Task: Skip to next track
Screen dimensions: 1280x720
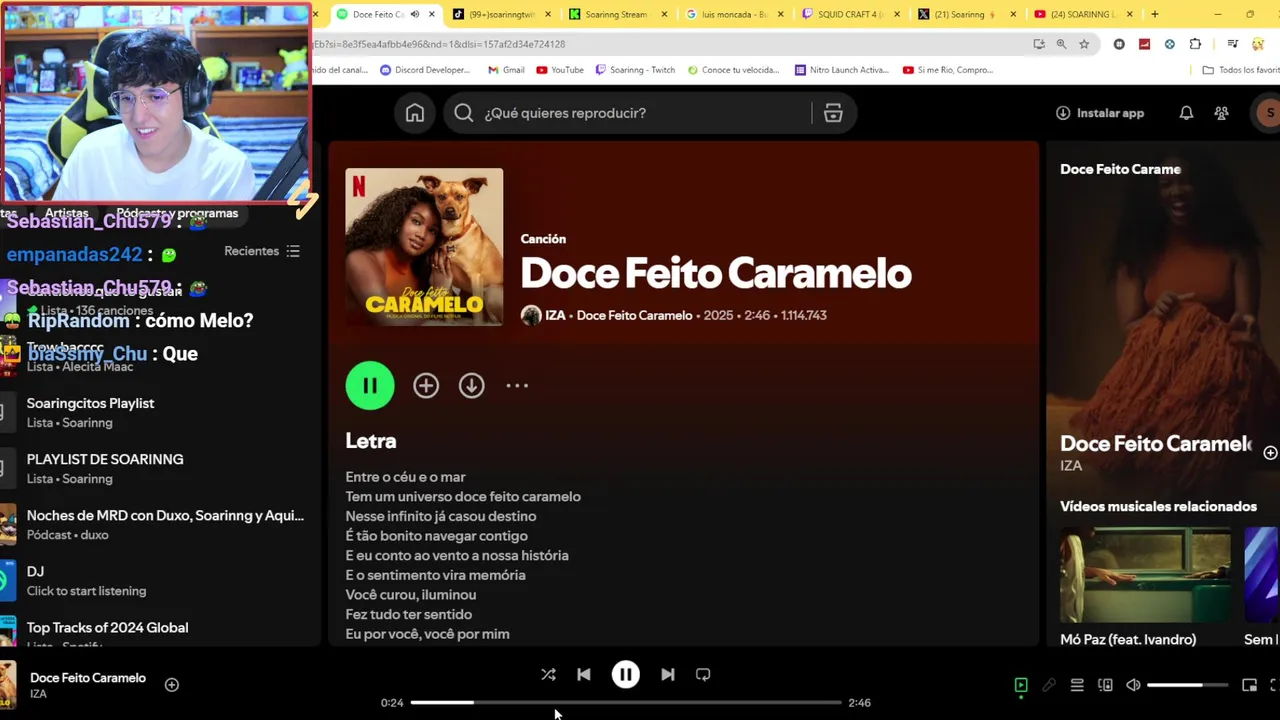Action: 668,675
